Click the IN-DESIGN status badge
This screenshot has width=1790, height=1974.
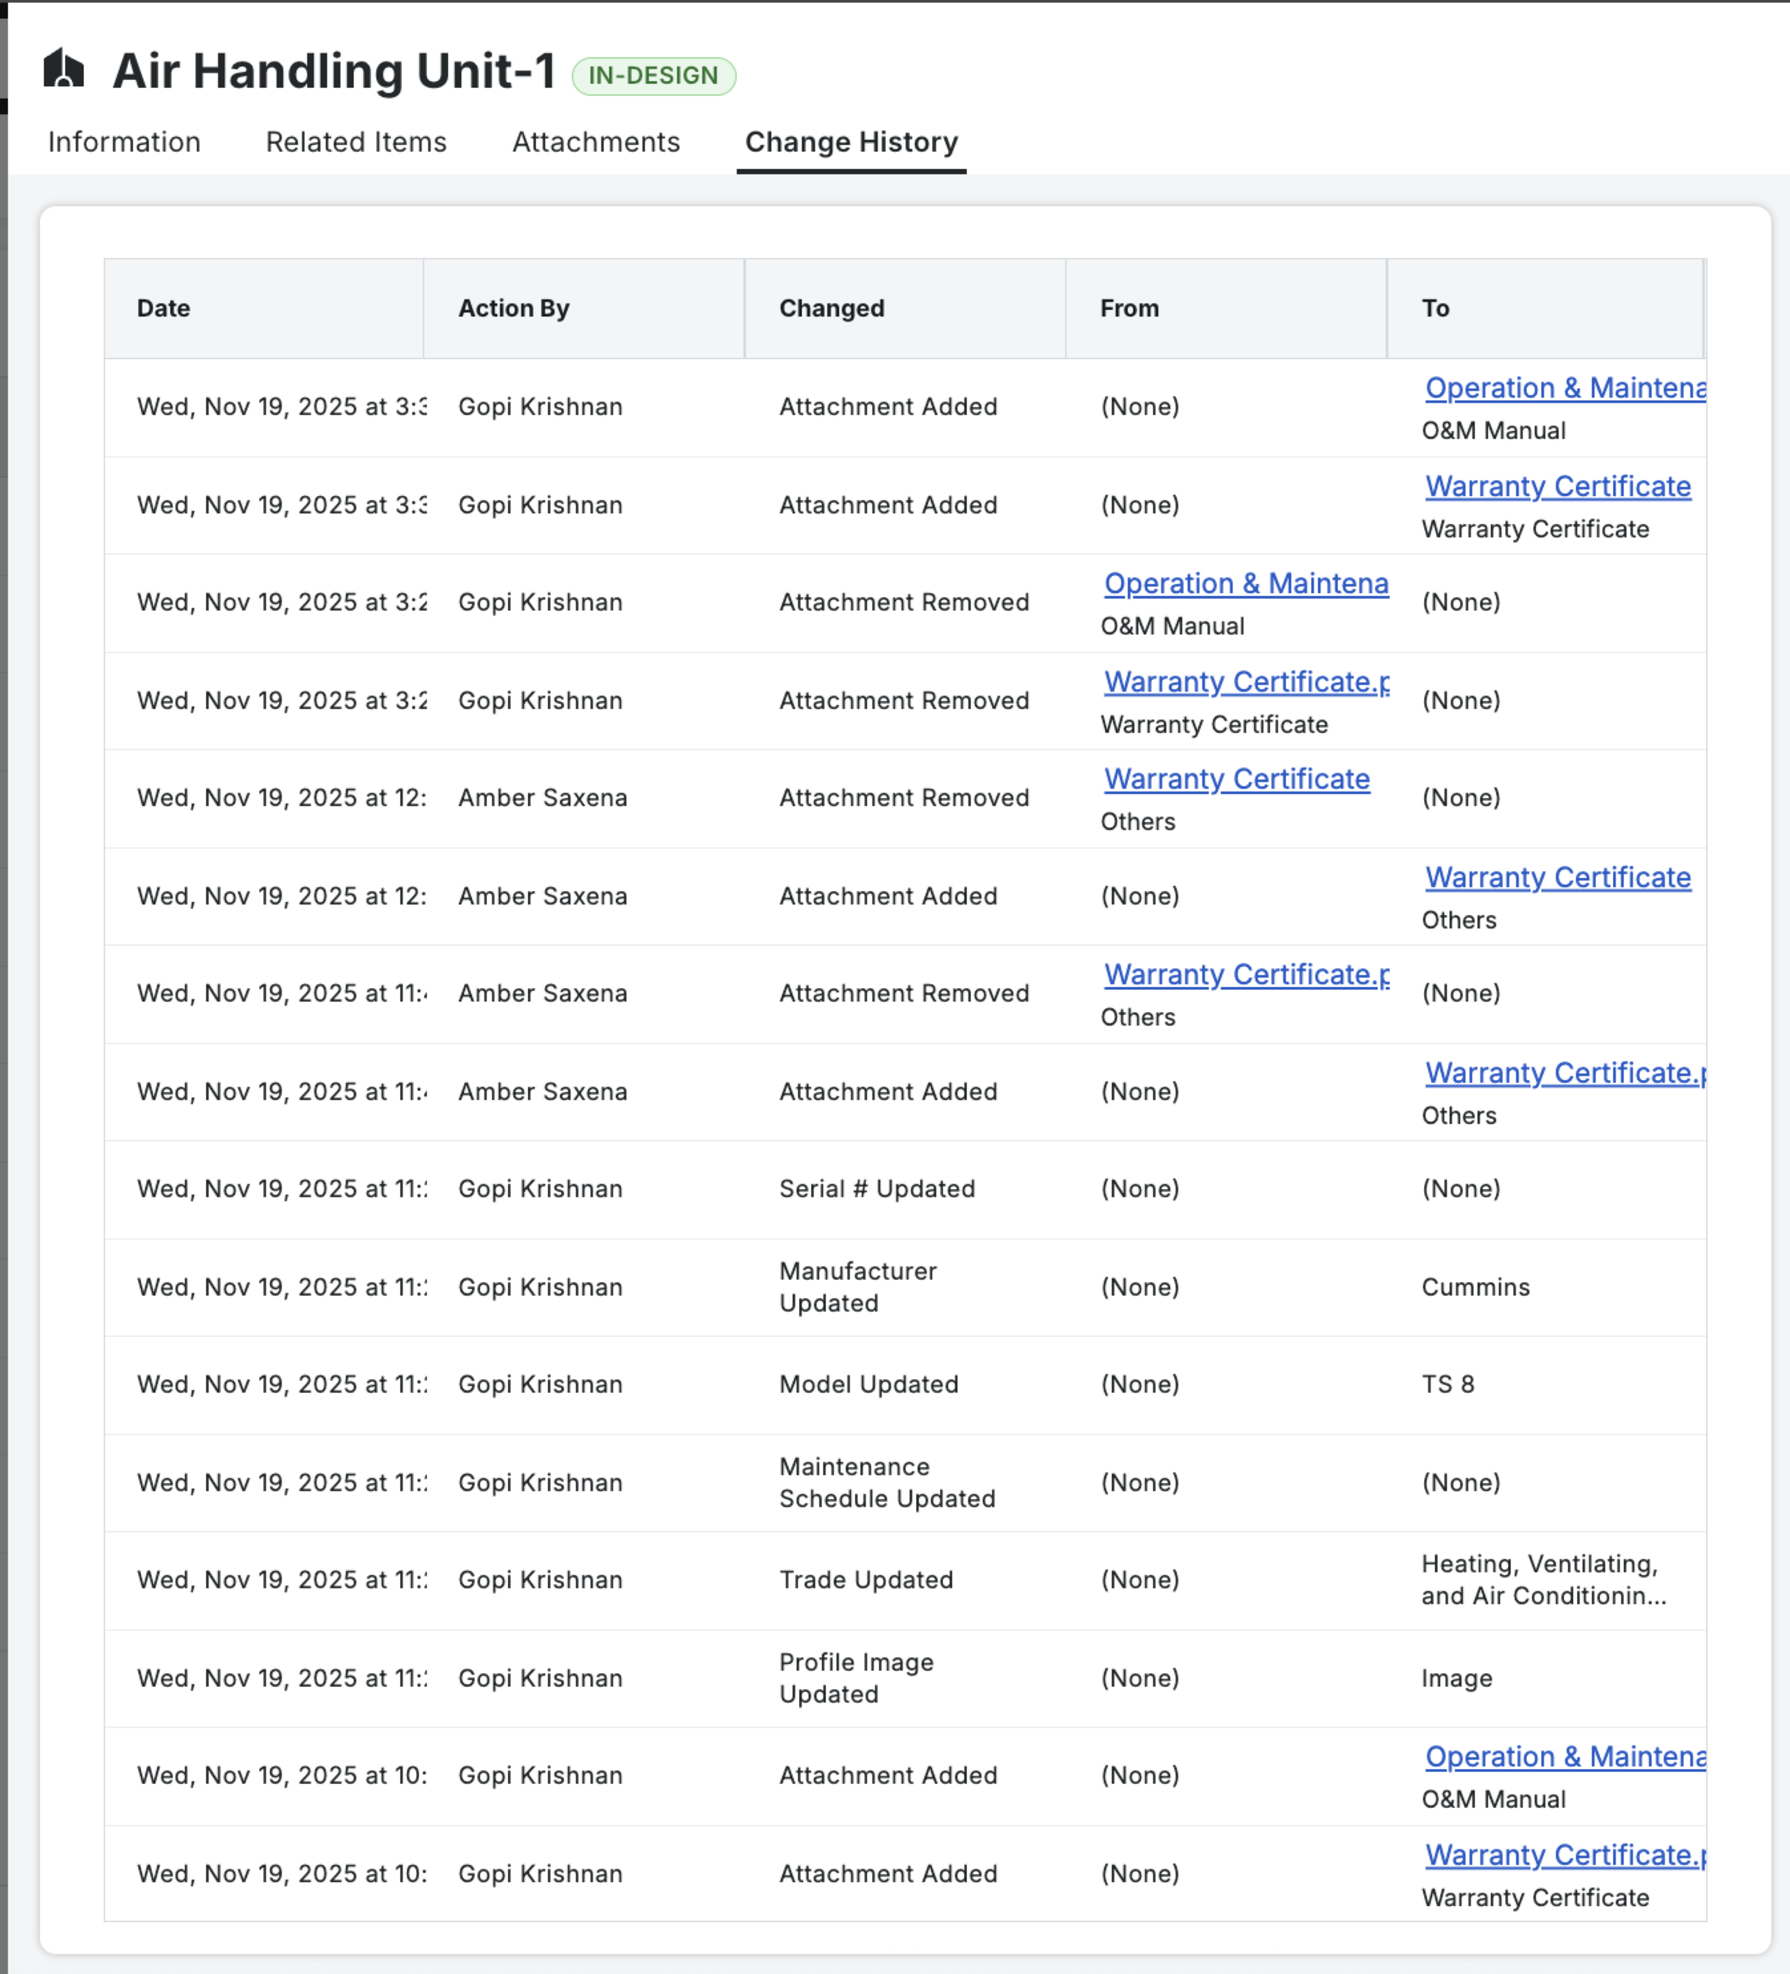pyautogui.click(x=653, y=76)
